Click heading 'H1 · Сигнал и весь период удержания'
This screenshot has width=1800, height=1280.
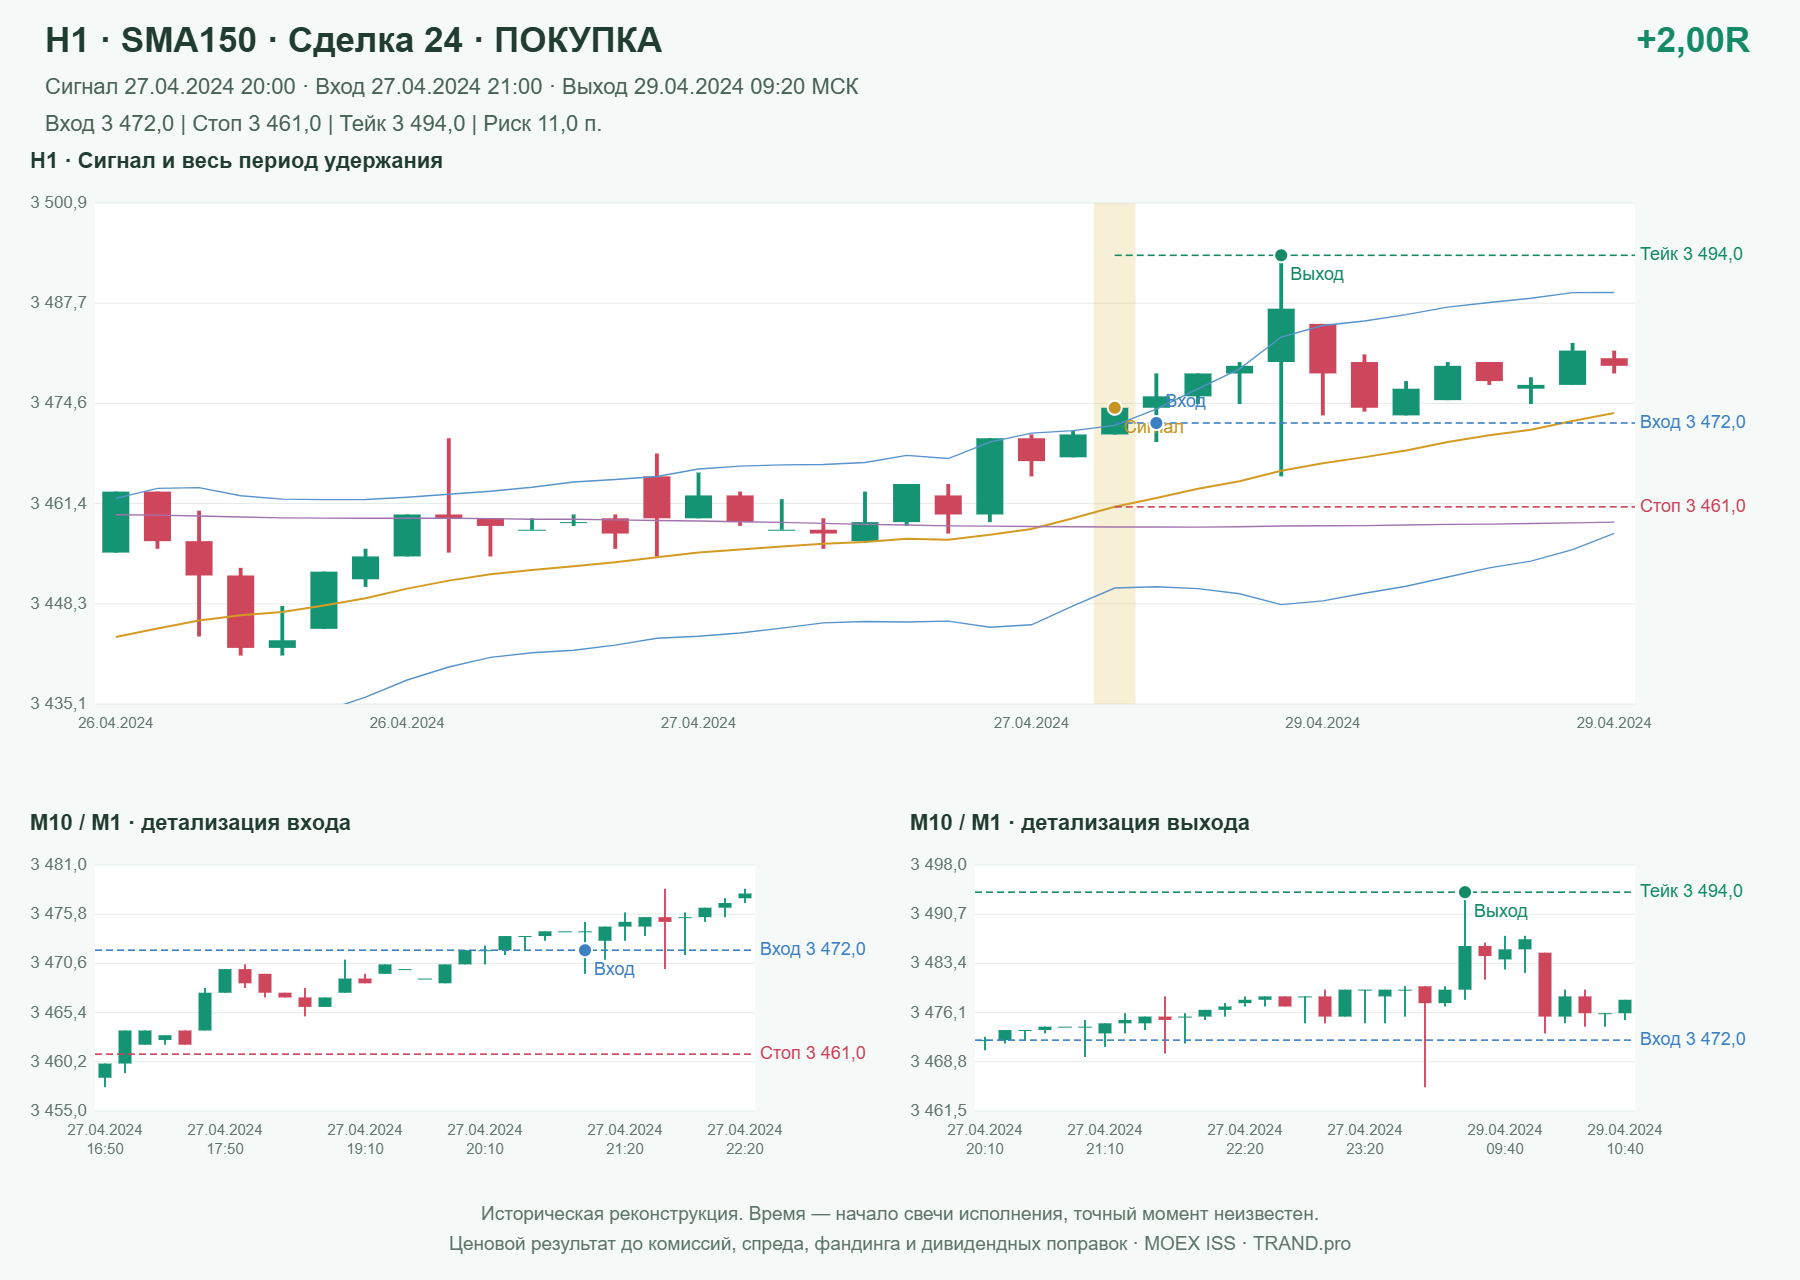click(236, 161)
